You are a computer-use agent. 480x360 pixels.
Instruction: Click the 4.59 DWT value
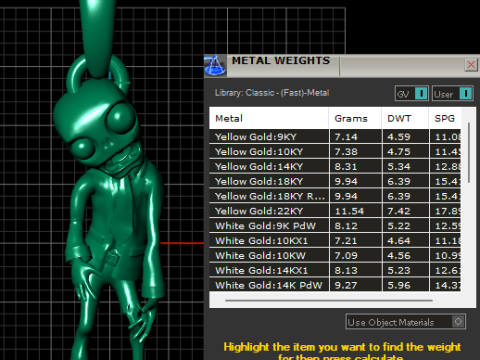click(399, 137)
